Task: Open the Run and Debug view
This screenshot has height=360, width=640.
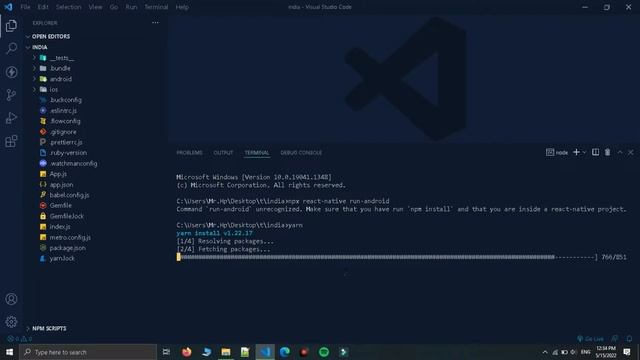Action: tap(11, 118)
